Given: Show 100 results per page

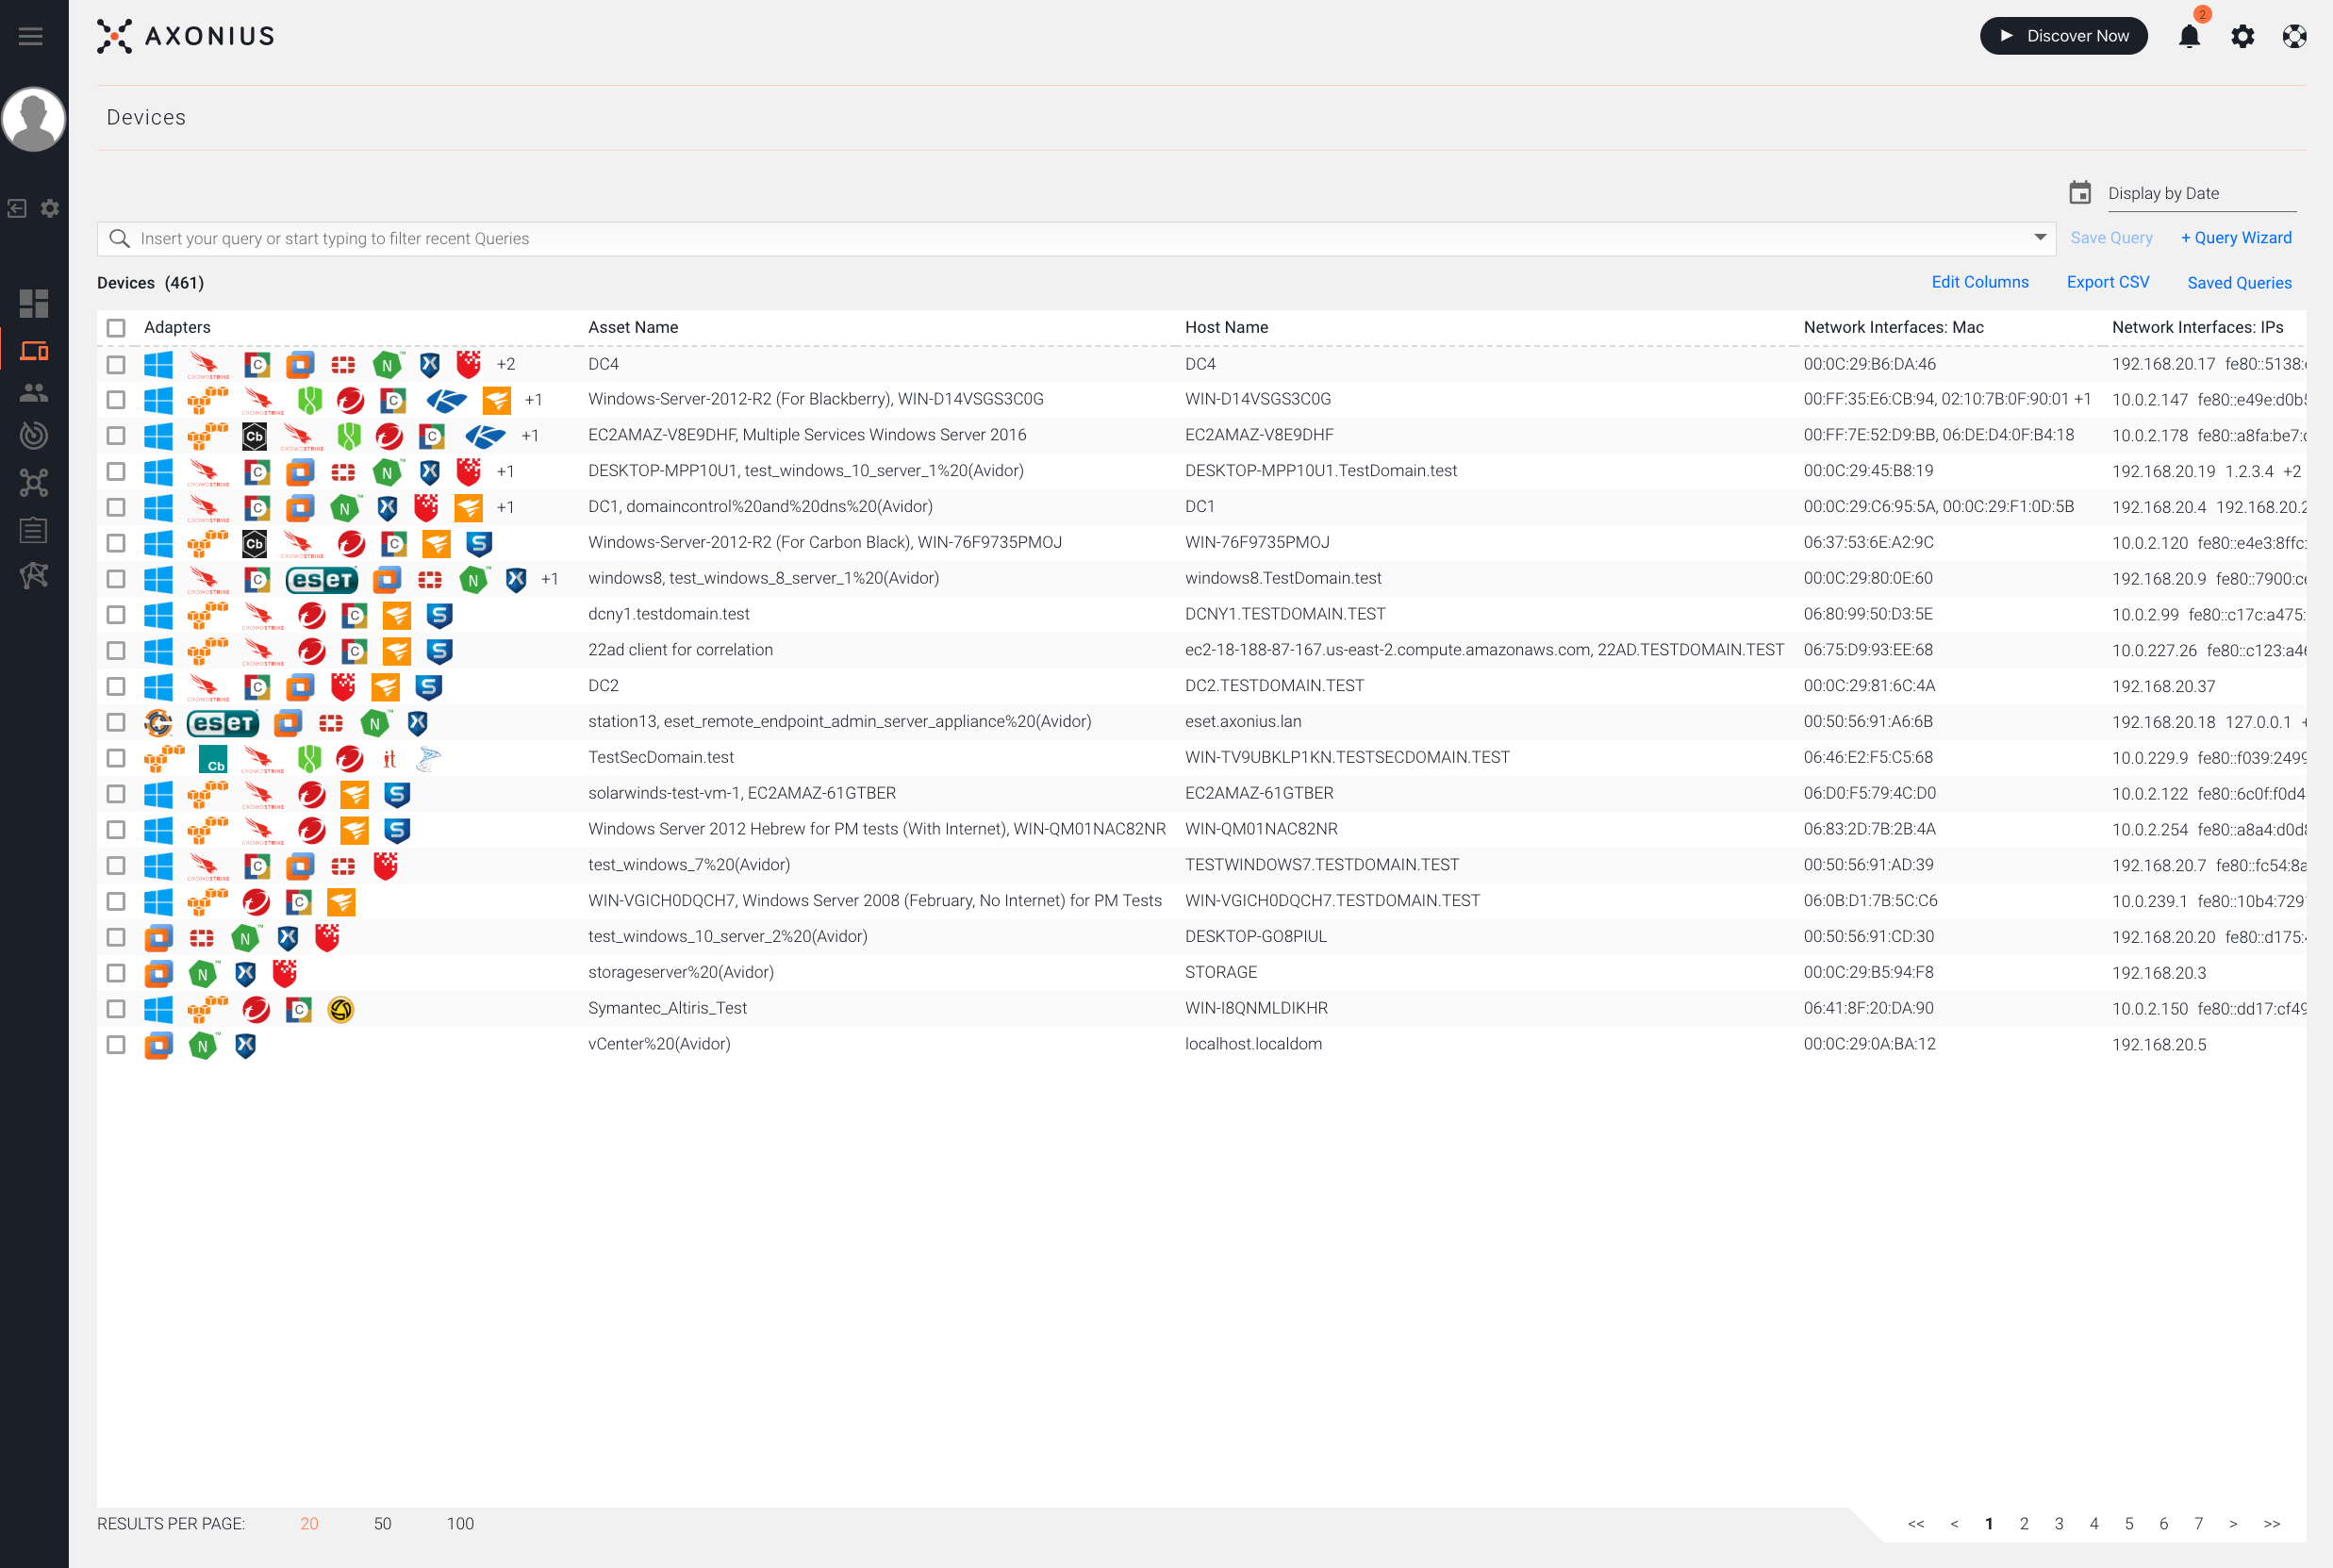Looking at the screenshot, I should click(460, 1524).
